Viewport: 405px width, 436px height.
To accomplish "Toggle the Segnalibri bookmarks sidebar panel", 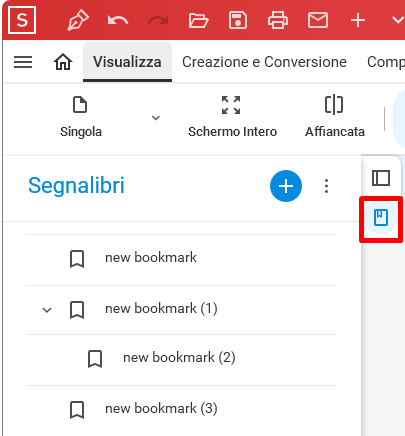I will click(381, 218).
